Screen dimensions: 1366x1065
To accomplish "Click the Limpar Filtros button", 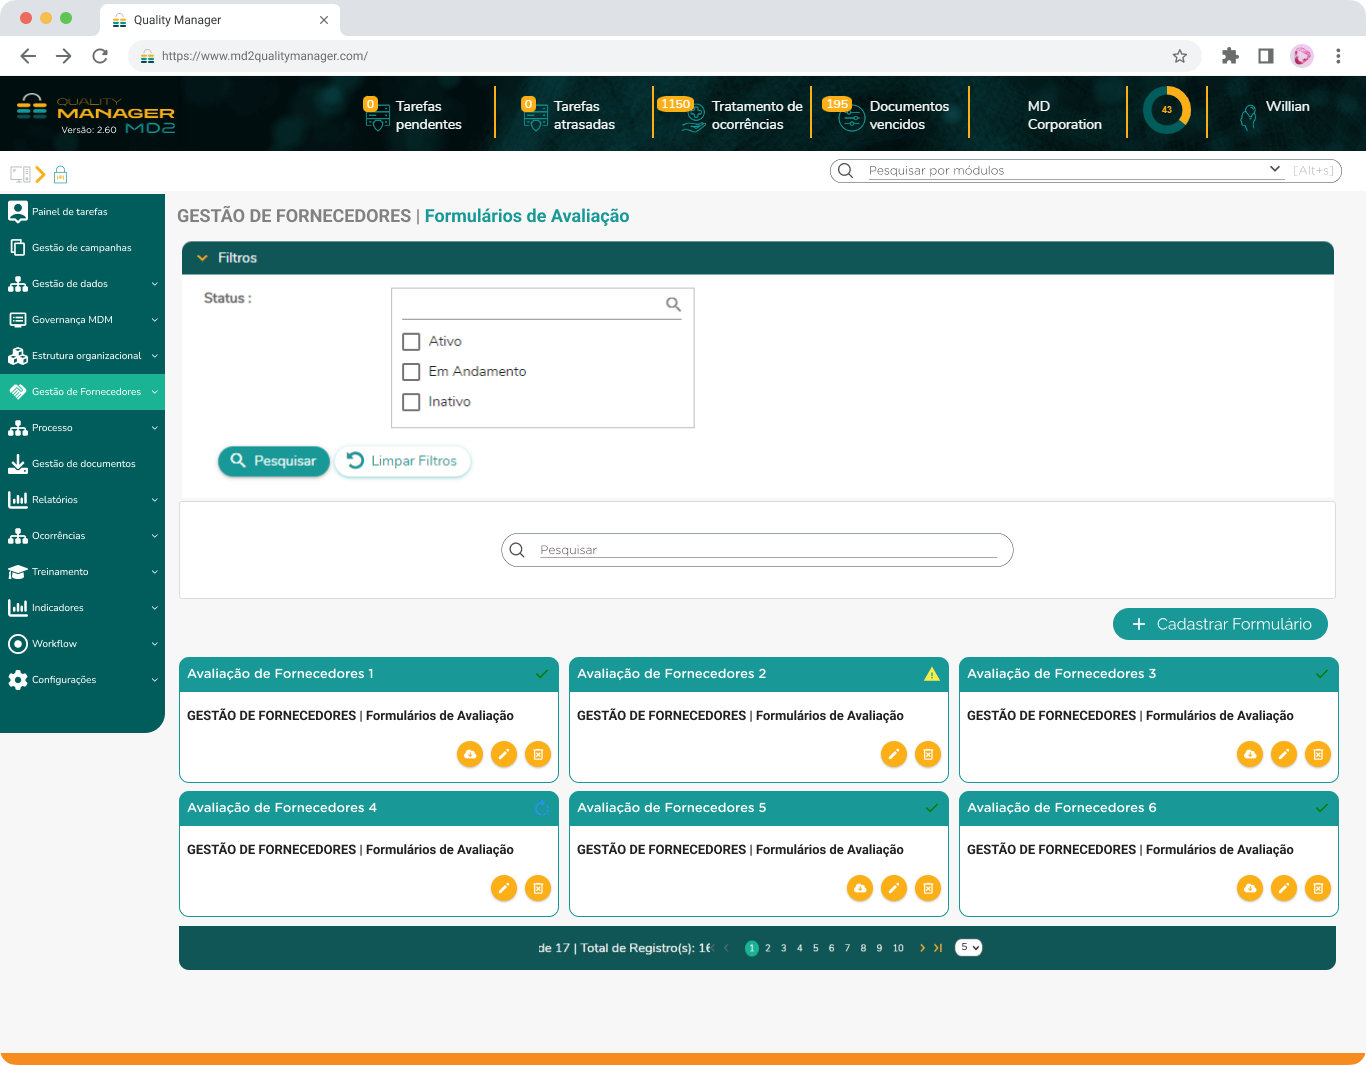I will pos(402,461).
